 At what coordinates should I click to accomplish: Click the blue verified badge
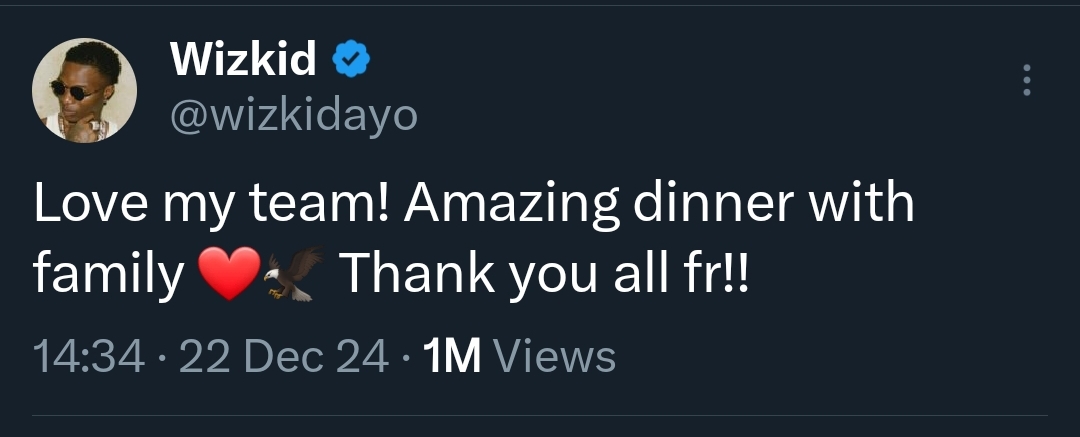pos(350,62)
